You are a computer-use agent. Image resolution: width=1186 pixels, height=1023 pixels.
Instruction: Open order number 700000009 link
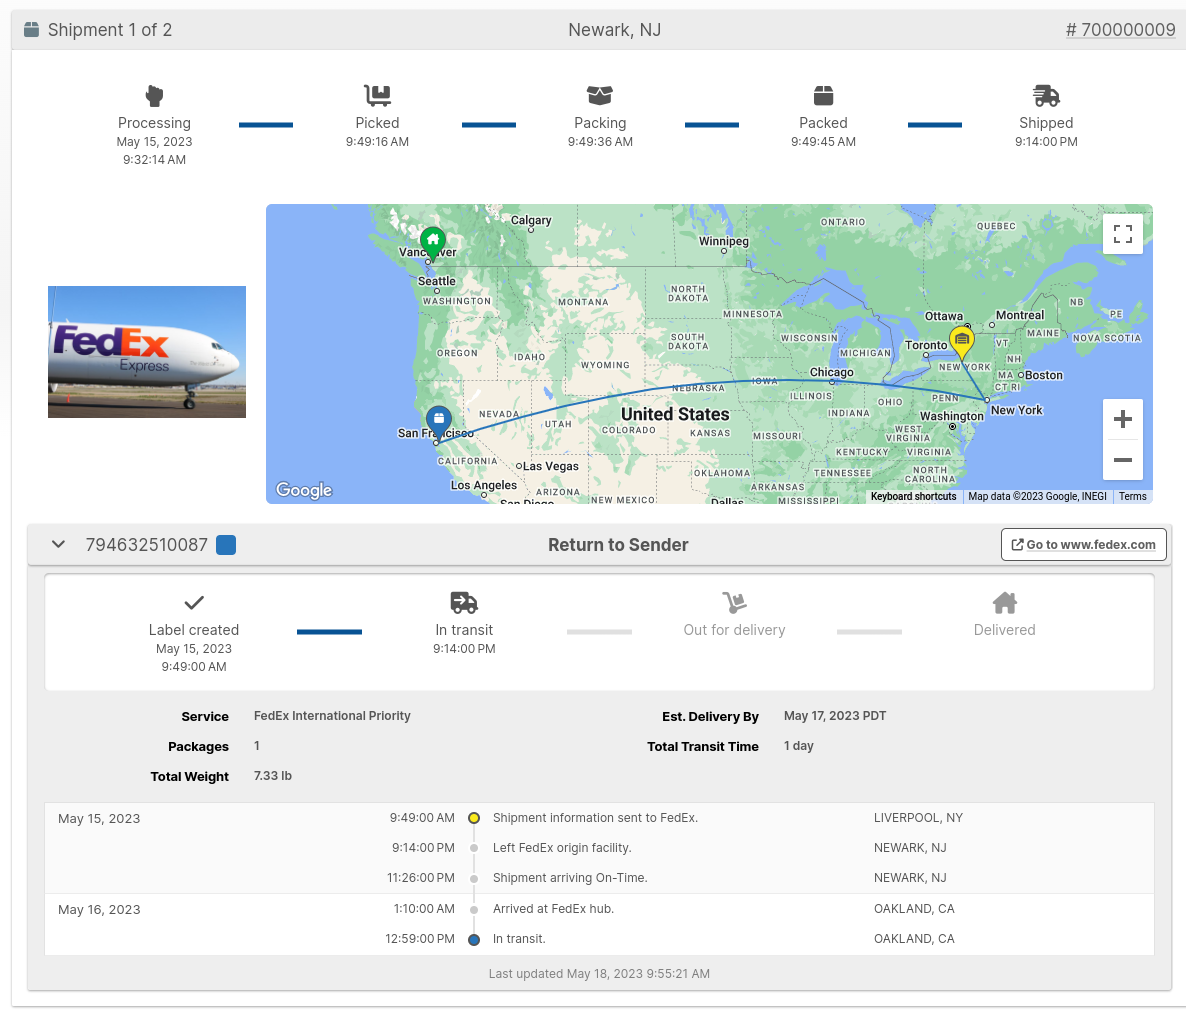pyautogui.click(x=1120, y=30)
